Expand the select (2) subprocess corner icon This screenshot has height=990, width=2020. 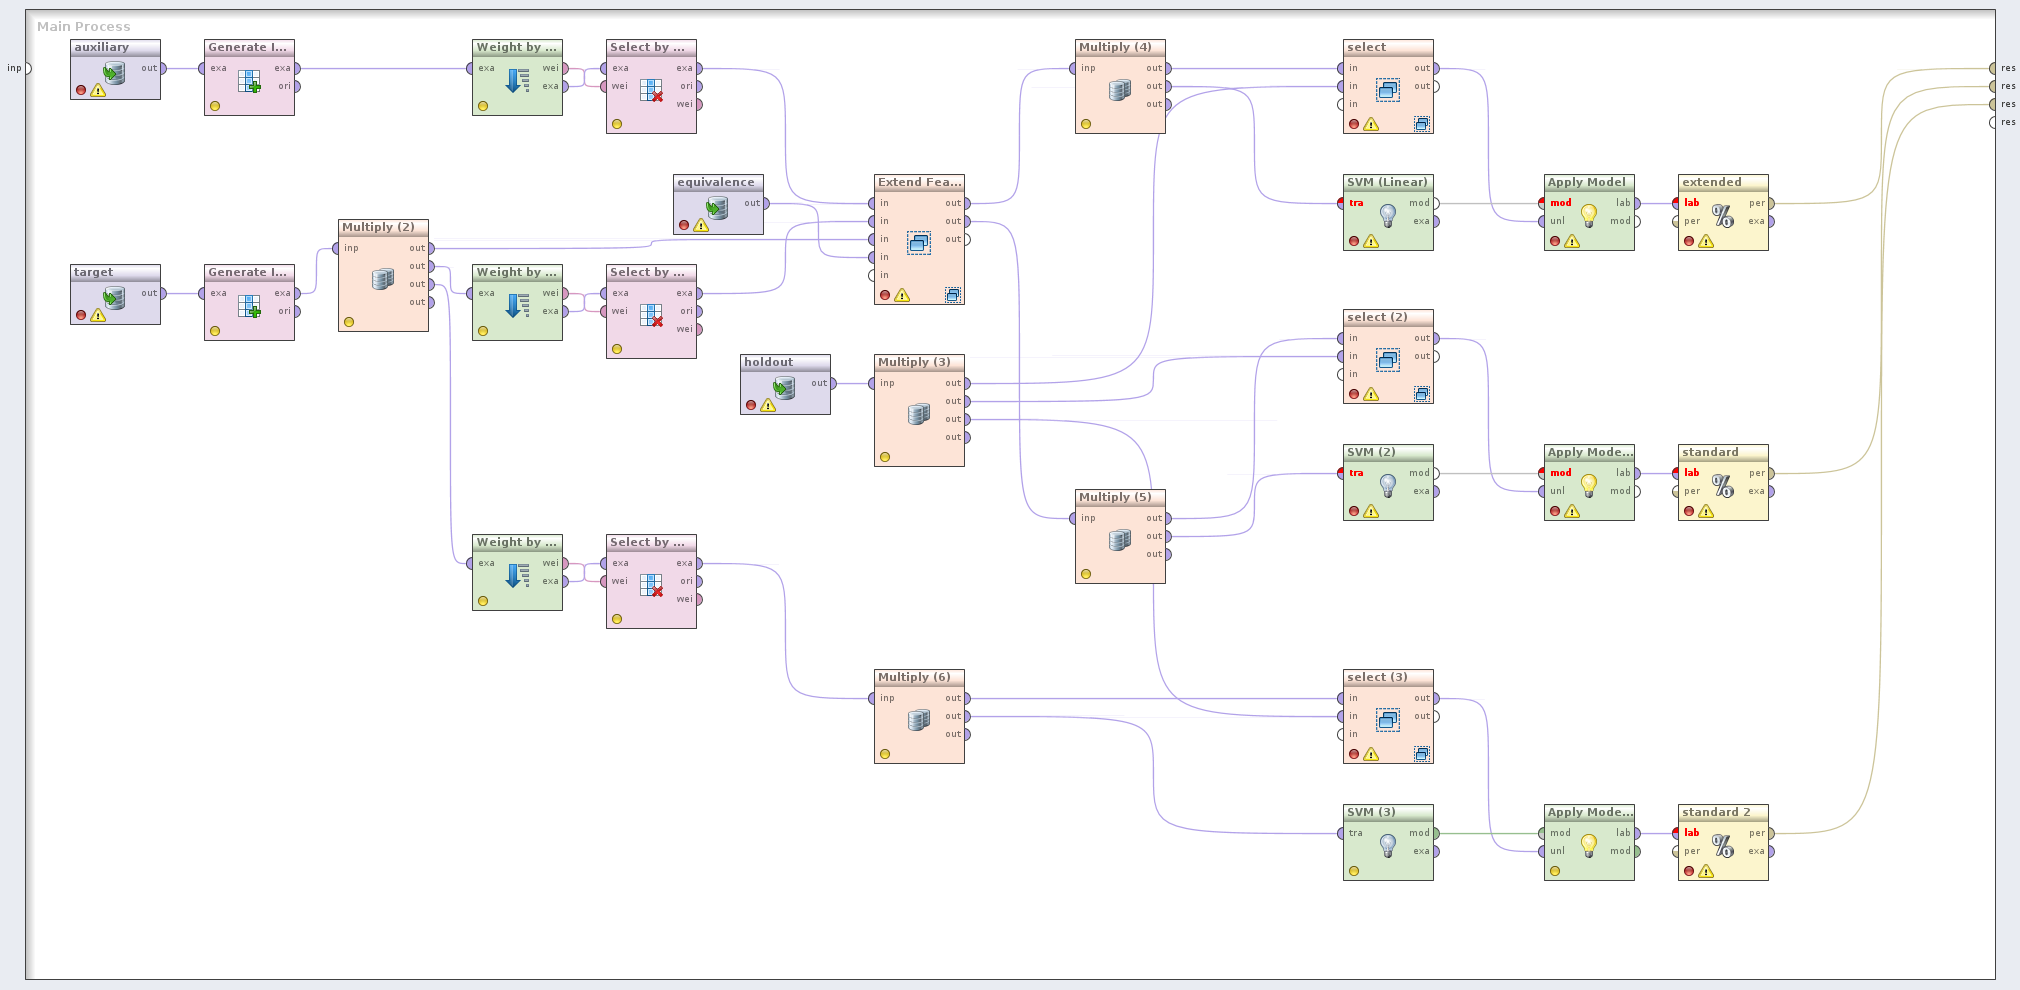(x=1421, y=394)
